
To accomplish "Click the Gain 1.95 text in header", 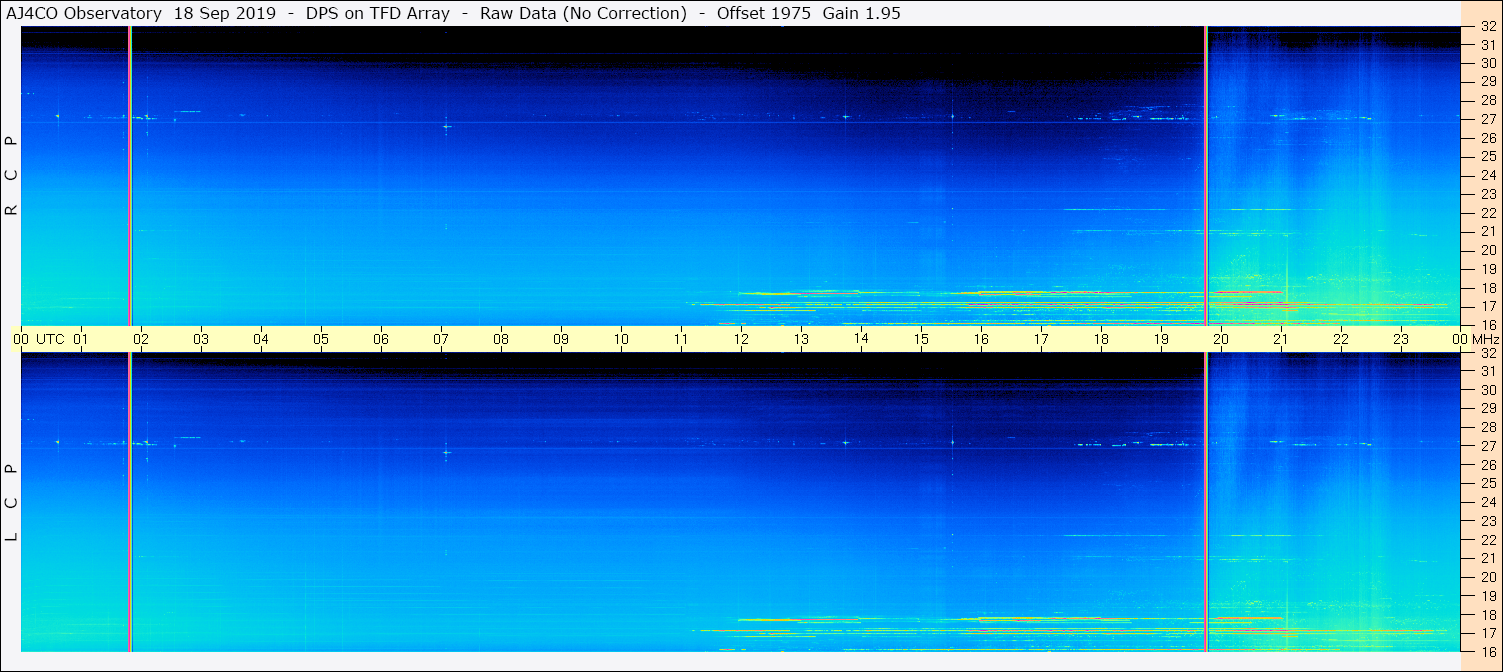I will [862, 14].
